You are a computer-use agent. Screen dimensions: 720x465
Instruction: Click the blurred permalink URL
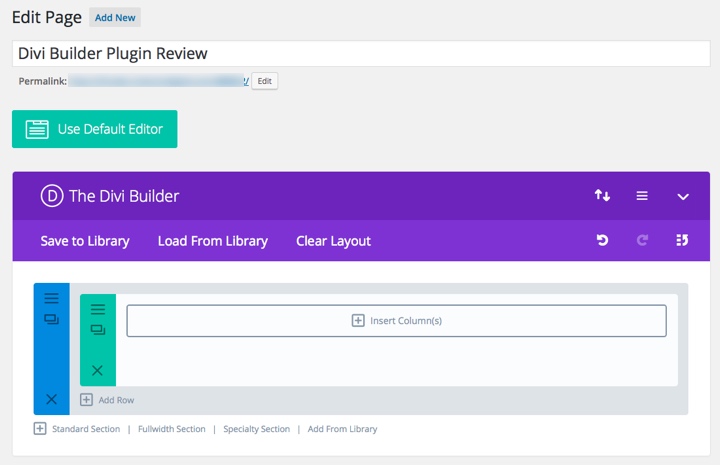coord(159,81)
